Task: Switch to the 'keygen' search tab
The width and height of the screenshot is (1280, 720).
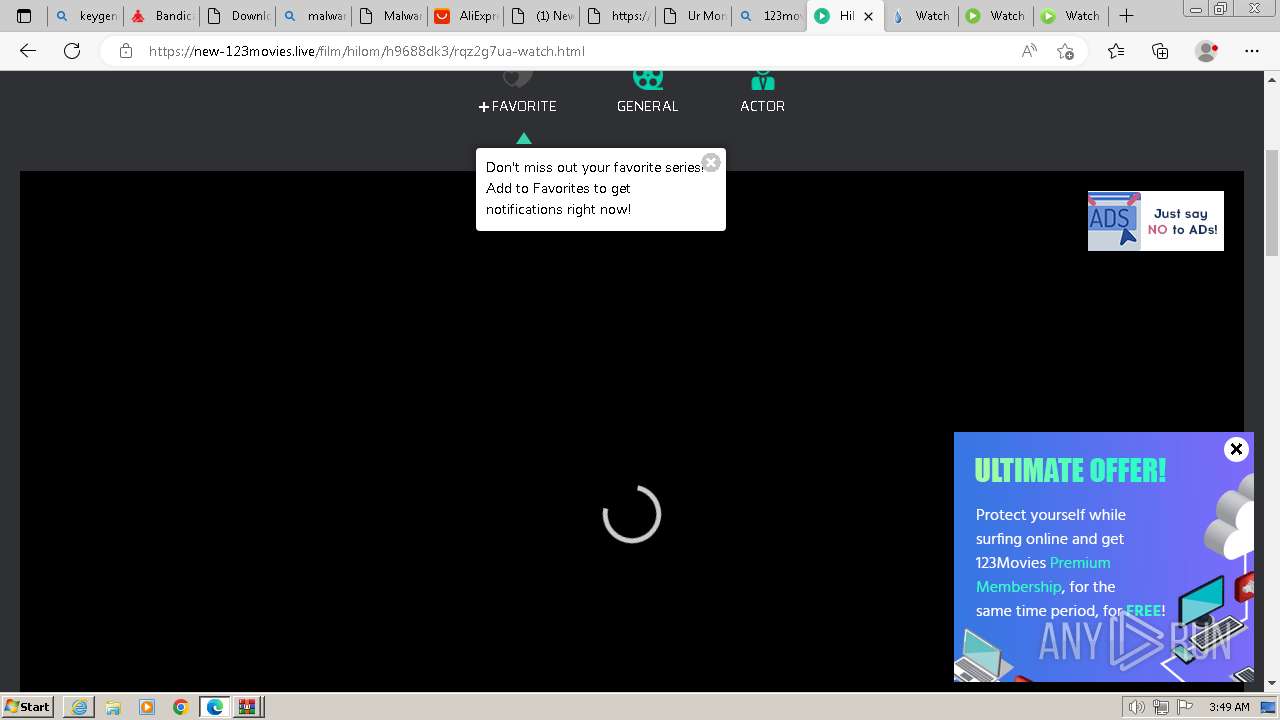Action: (86, 16)
